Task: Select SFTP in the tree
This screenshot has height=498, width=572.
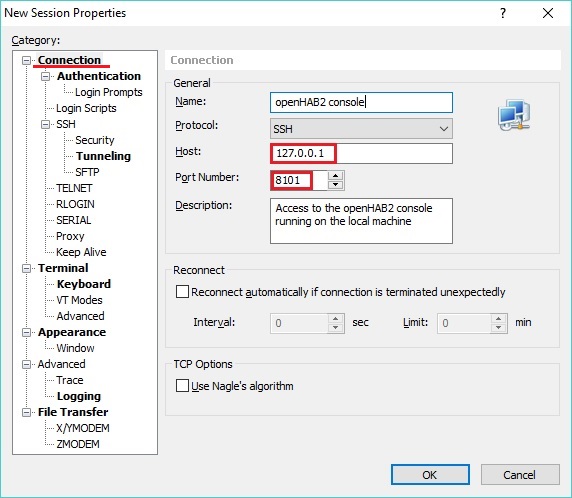Action: click(87, 172)
